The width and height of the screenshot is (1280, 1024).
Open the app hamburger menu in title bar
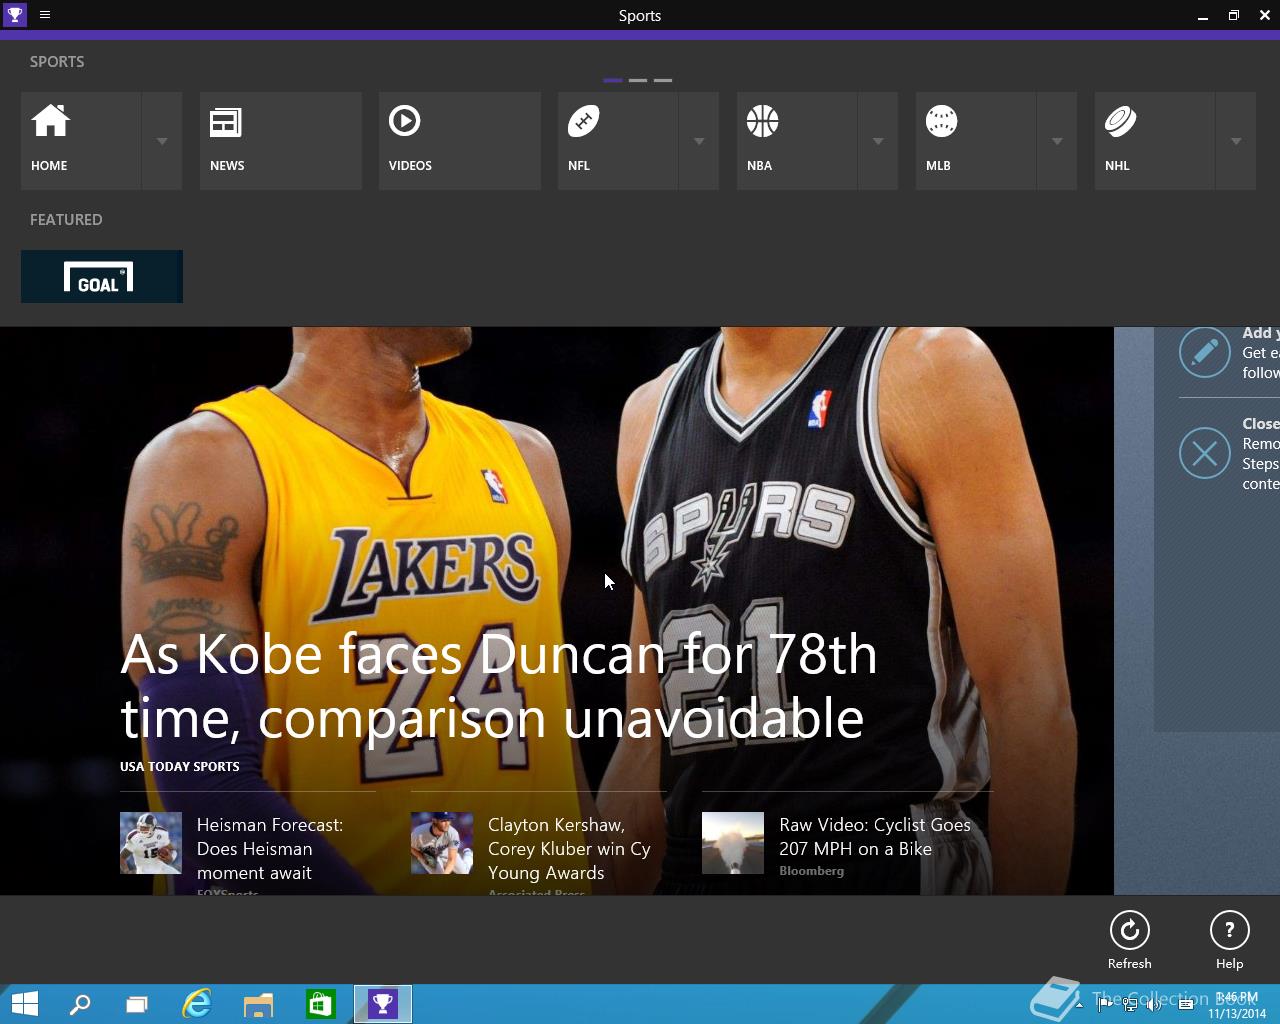coord(45,15)
